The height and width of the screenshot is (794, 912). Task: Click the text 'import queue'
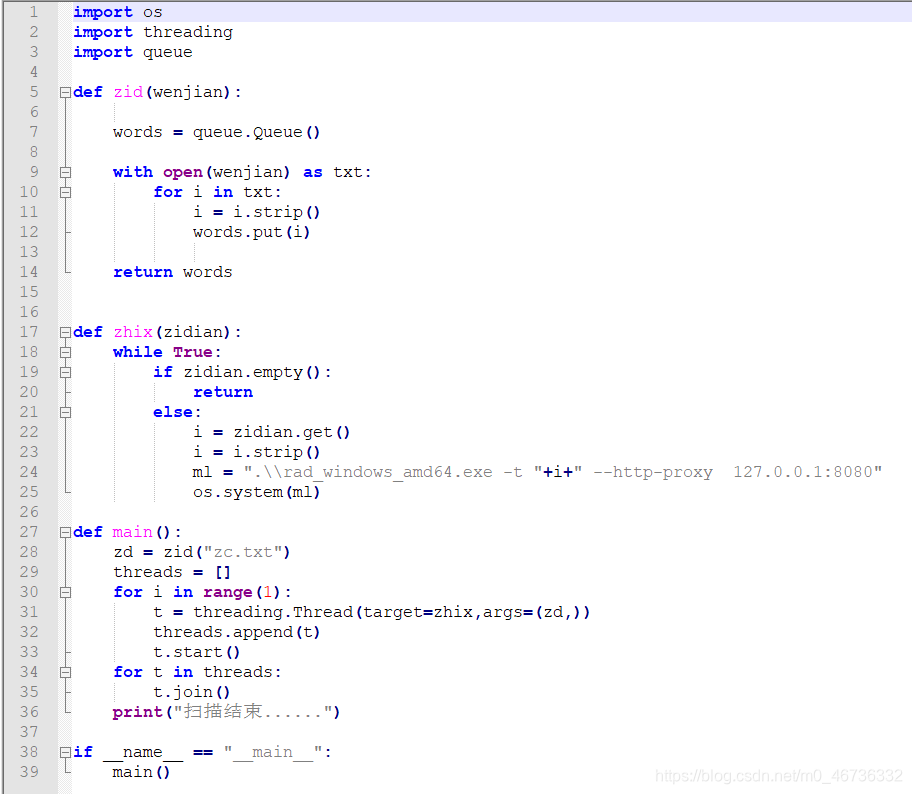(x=133, y=52)
